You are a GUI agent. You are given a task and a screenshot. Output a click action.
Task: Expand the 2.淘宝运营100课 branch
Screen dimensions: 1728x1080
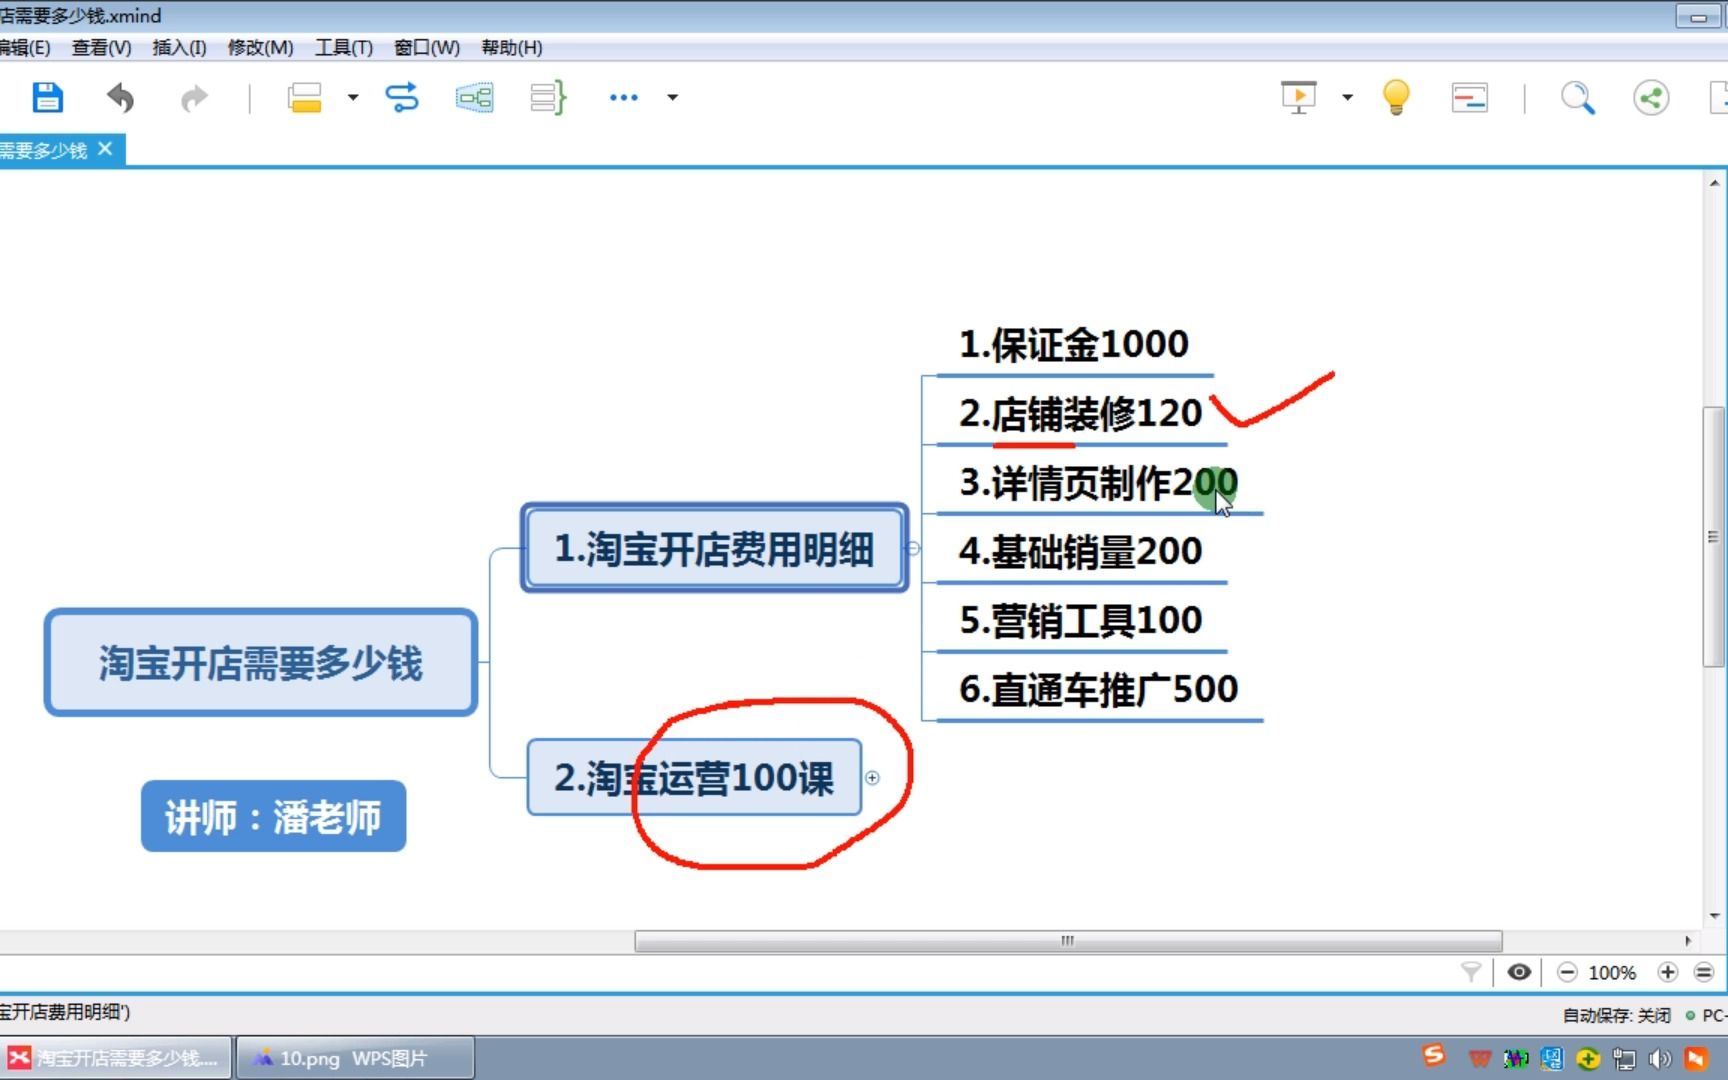(872, 777)
